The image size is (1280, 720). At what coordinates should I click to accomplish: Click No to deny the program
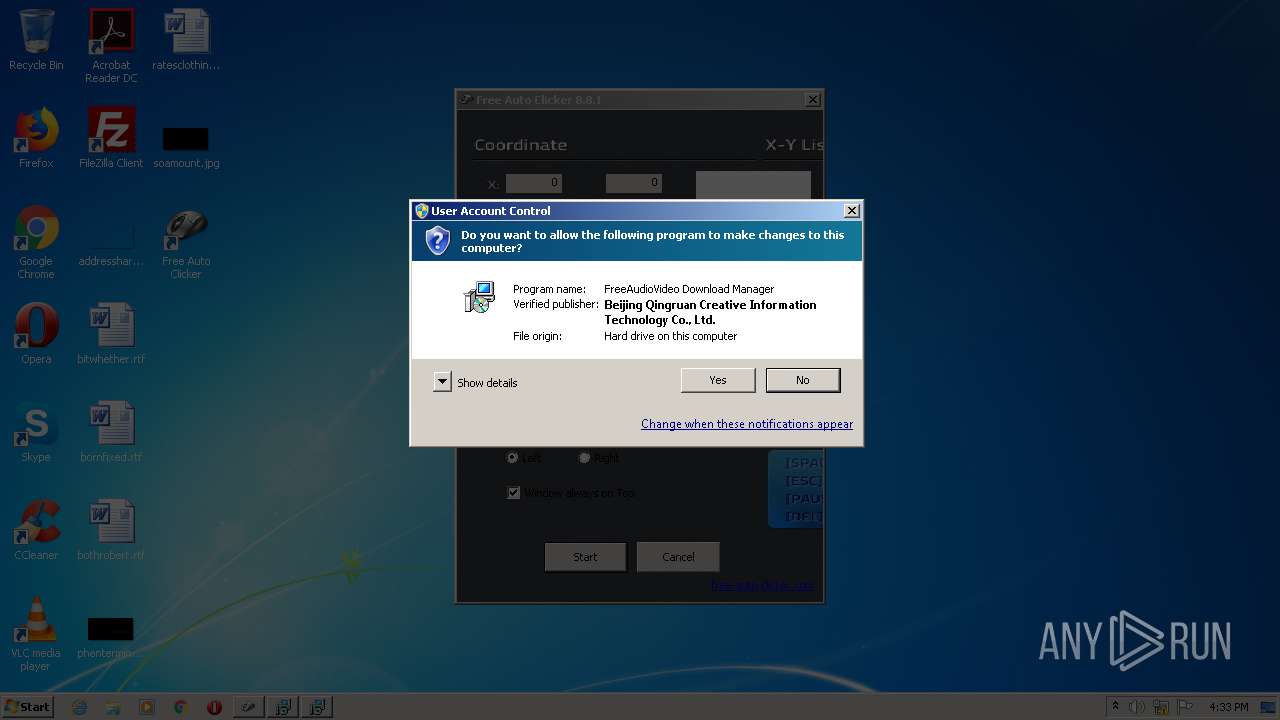[x=803, y=380]
